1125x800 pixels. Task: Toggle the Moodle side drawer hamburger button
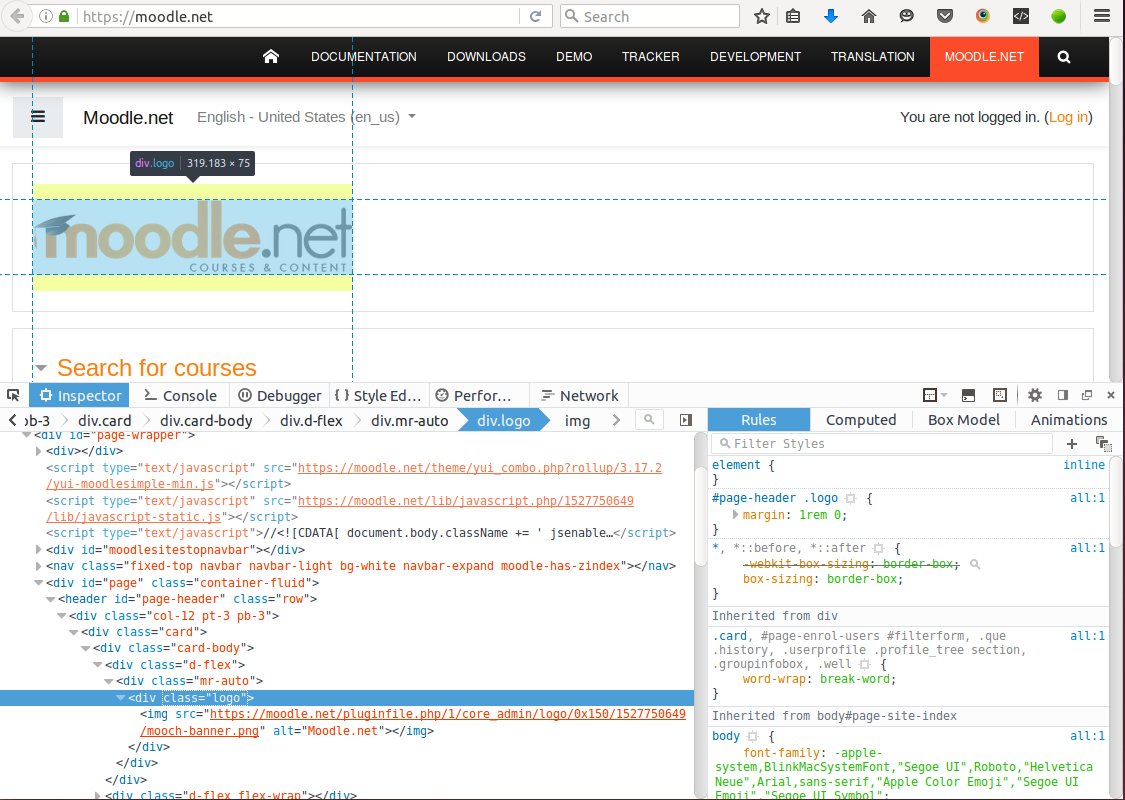[38, 117]
